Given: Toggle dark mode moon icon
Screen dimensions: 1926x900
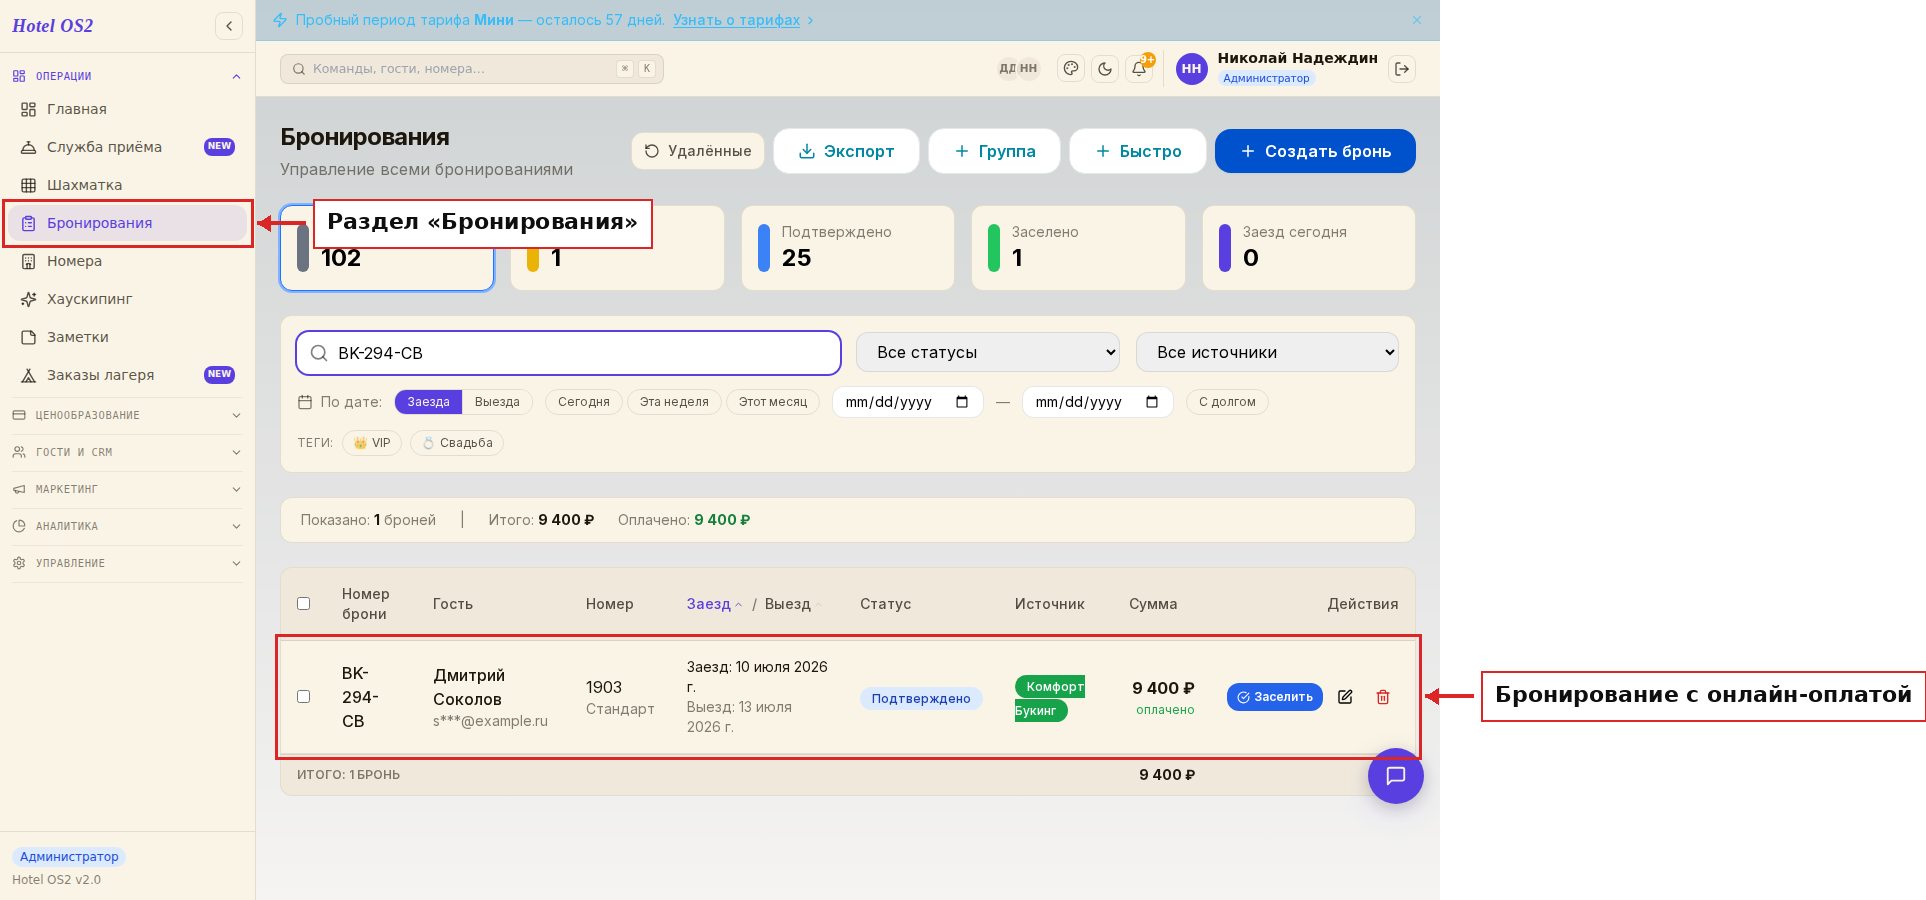Looking at the screenshot, I should pos(1105,69).
